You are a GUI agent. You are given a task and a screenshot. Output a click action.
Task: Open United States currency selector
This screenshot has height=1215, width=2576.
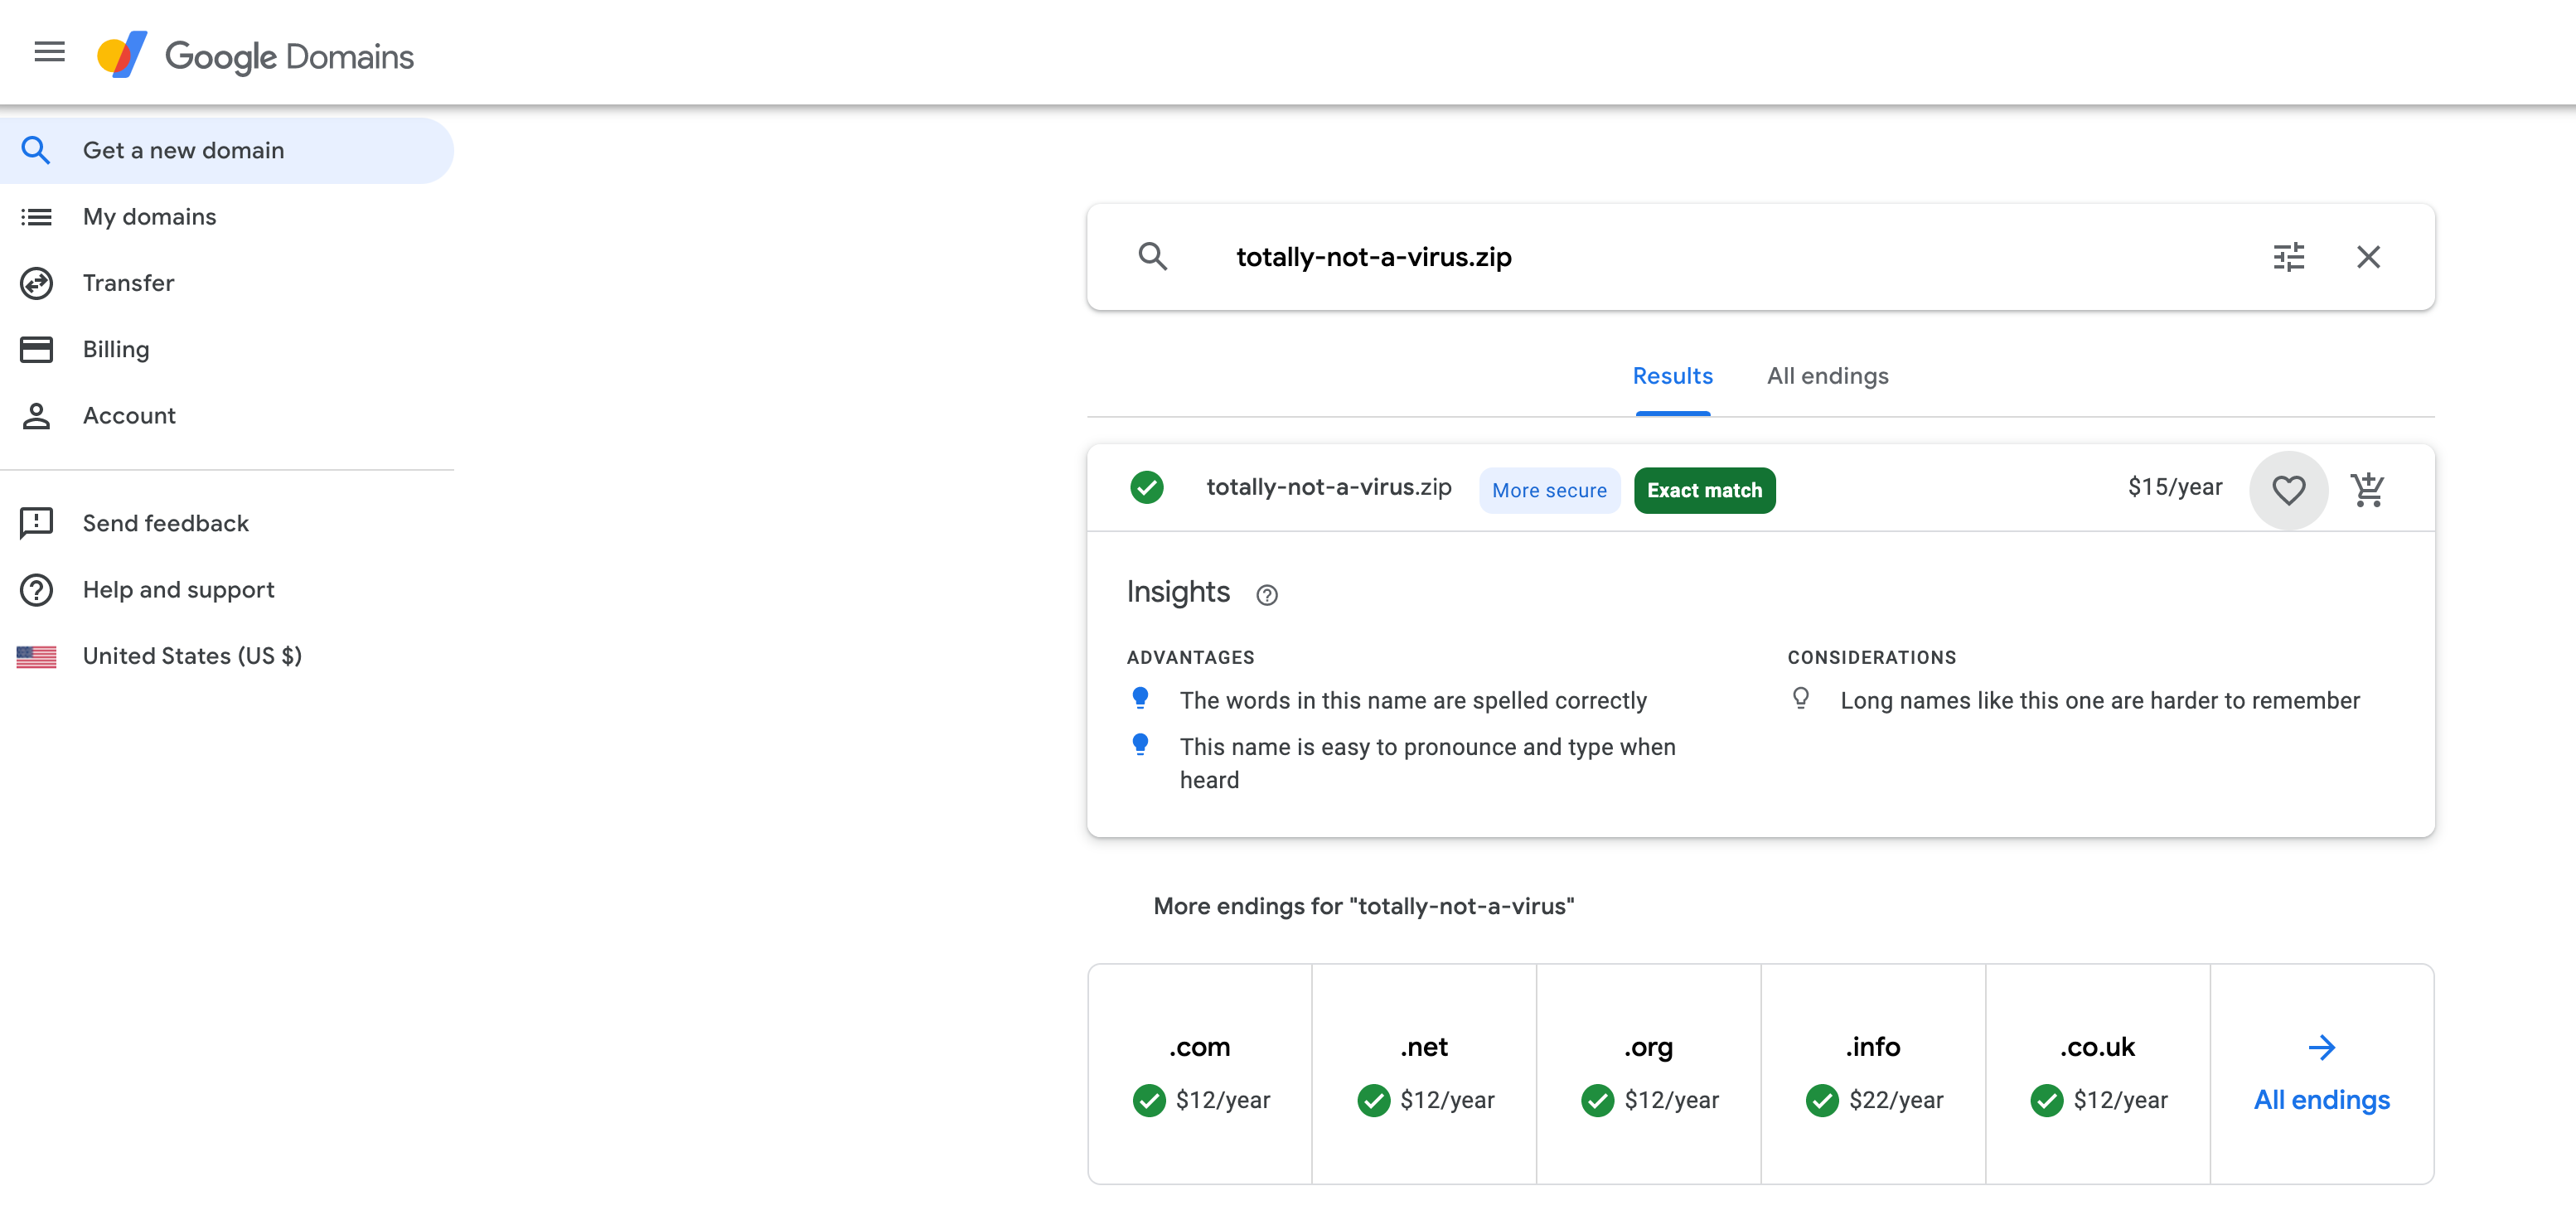pos(192,656)
